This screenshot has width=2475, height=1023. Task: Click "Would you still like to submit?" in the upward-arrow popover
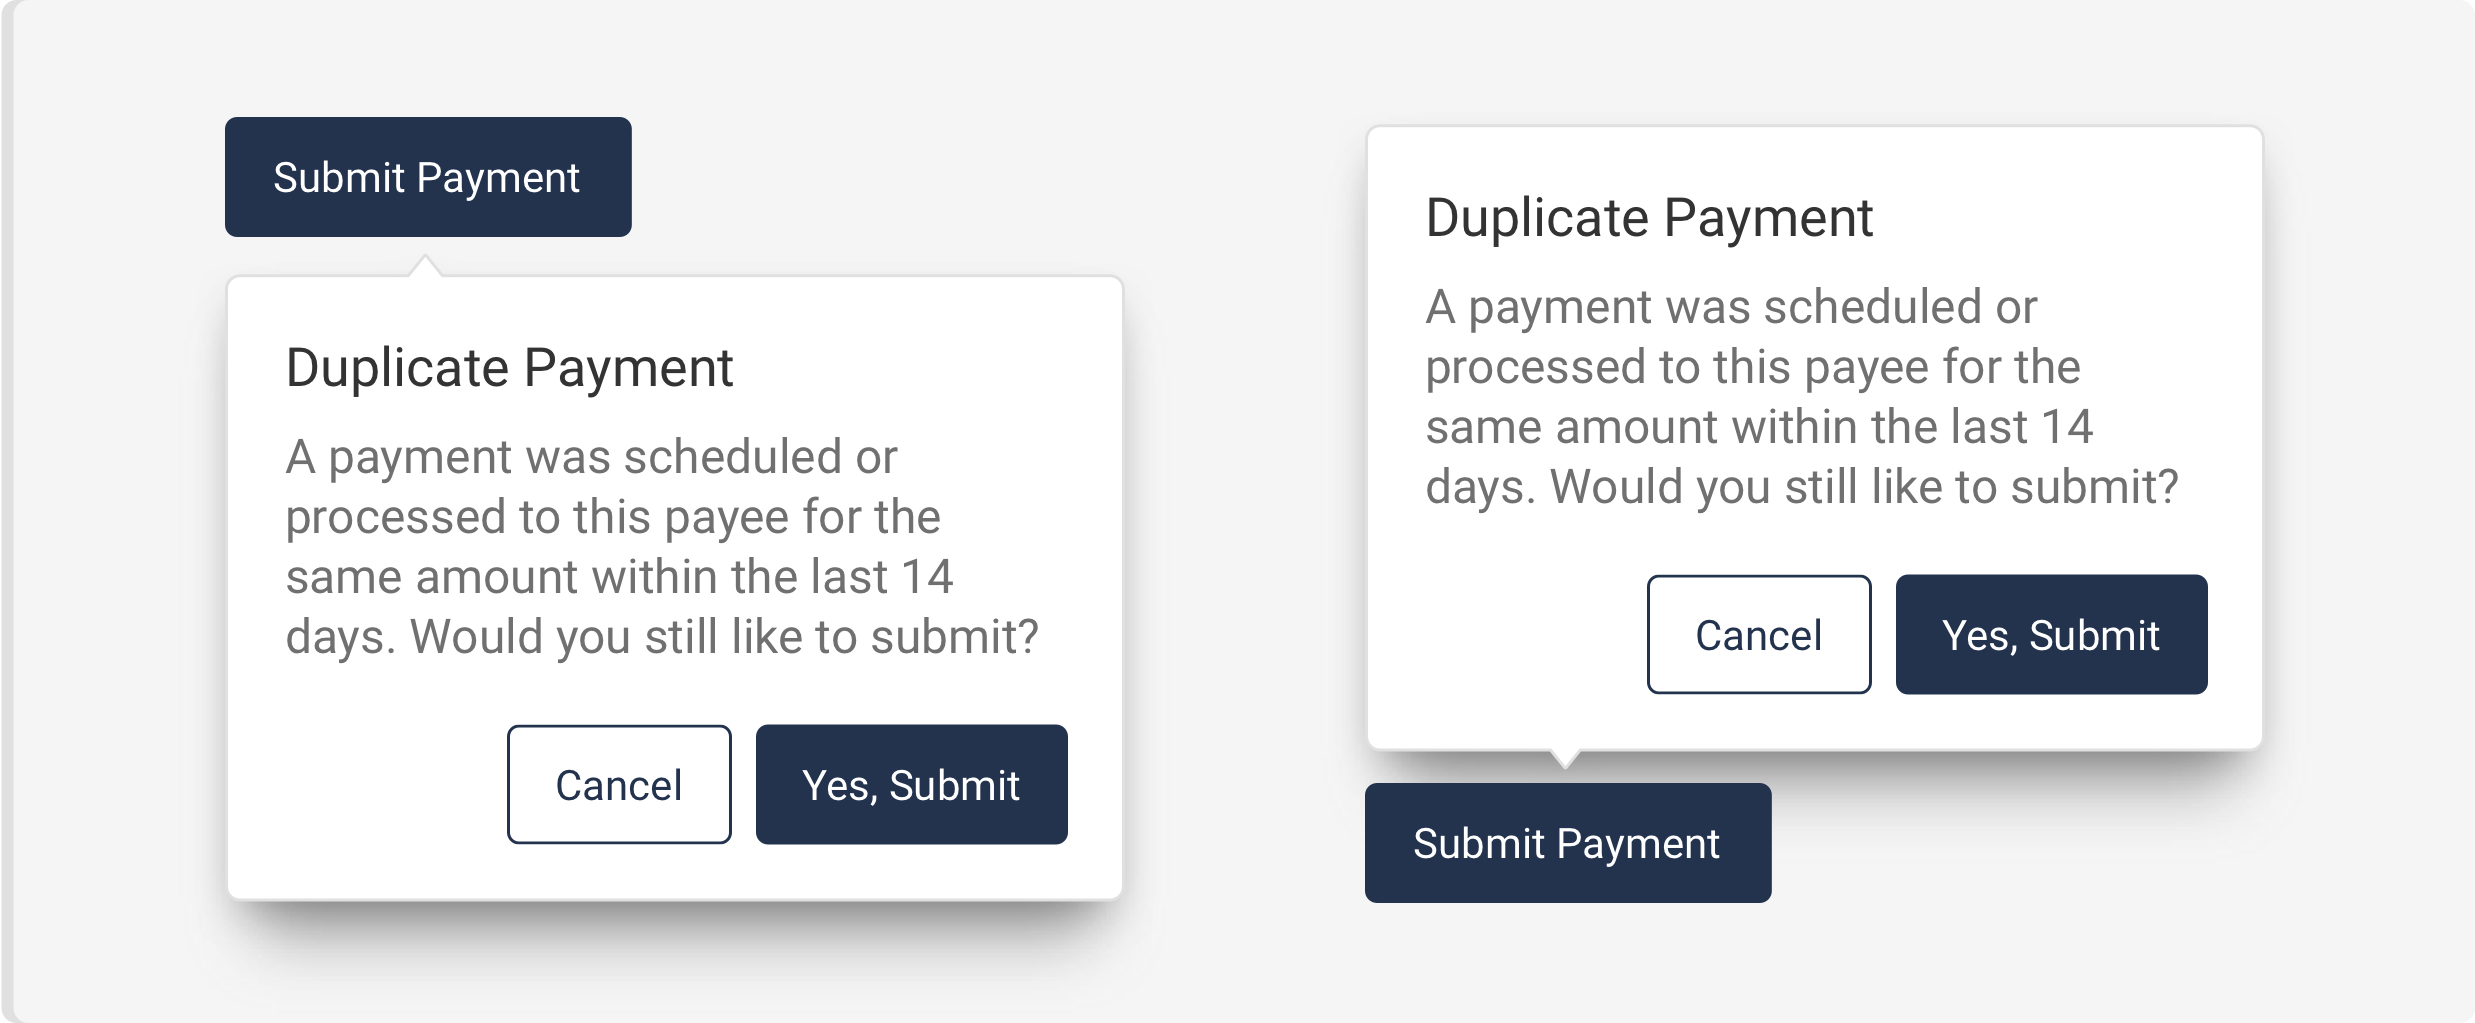pos(724,637)
